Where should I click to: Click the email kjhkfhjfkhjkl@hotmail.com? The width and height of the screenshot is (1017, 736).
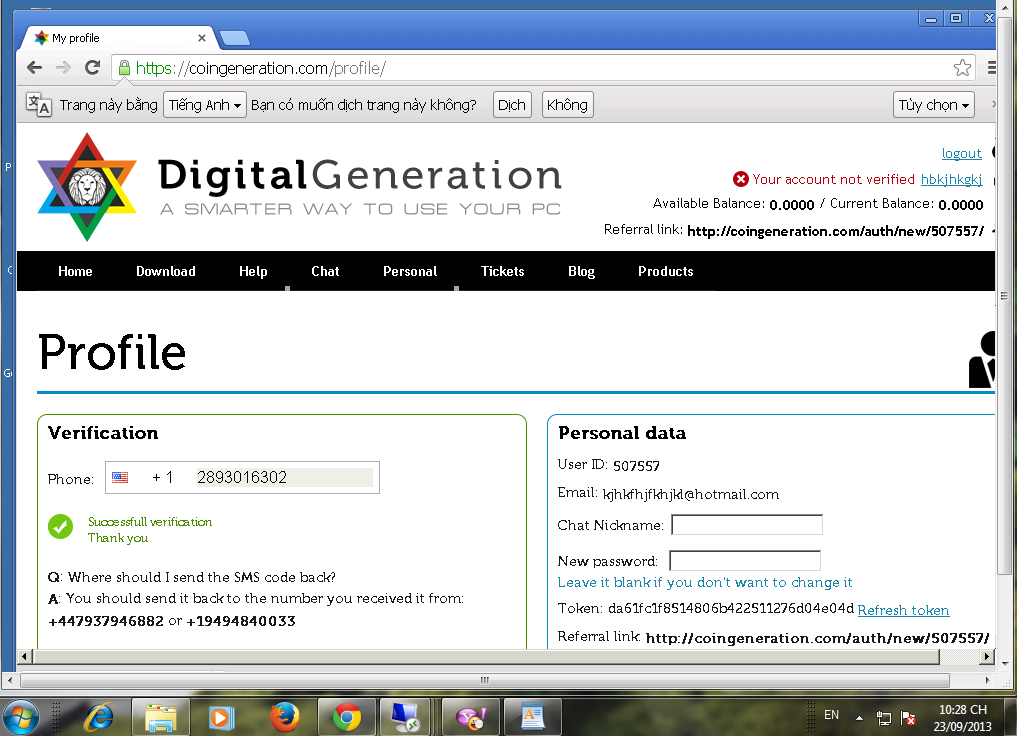(x=691, y=494)
